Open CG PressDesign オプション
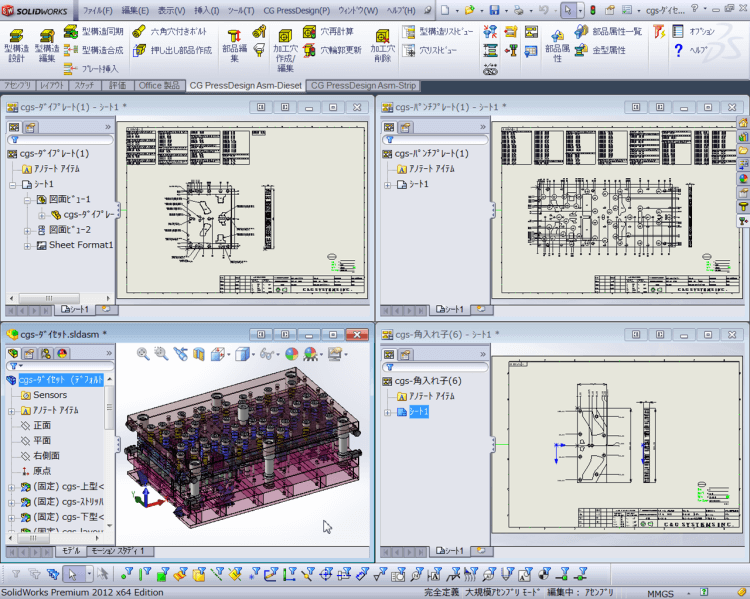Screen dimensions: 750x599 (x=694, y=32)
